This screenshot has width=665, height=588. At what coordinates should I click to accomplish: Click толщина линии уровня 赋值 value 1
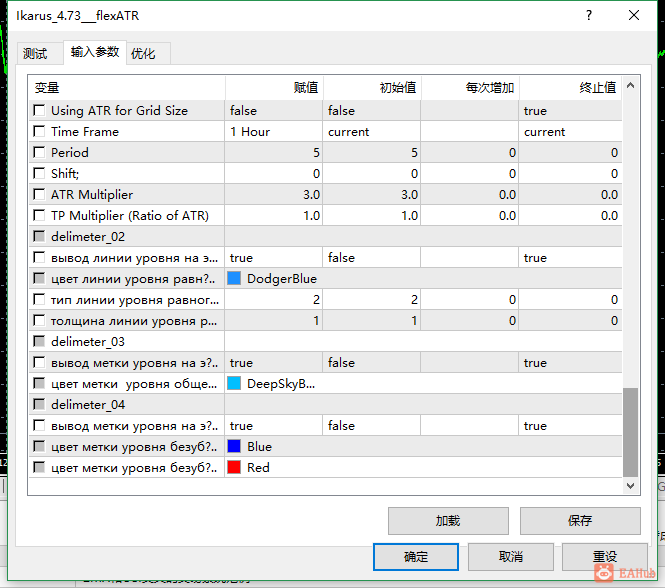[x=274, y=321]
